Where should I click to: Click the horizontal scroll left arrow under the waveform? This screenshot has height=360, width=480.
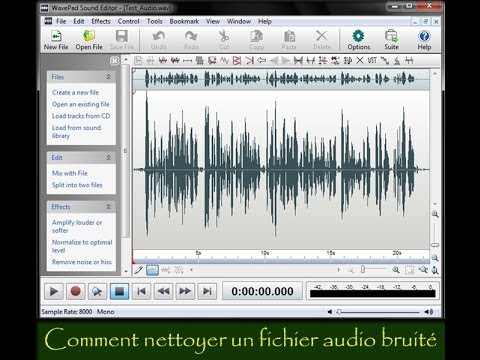click(191, 270)
